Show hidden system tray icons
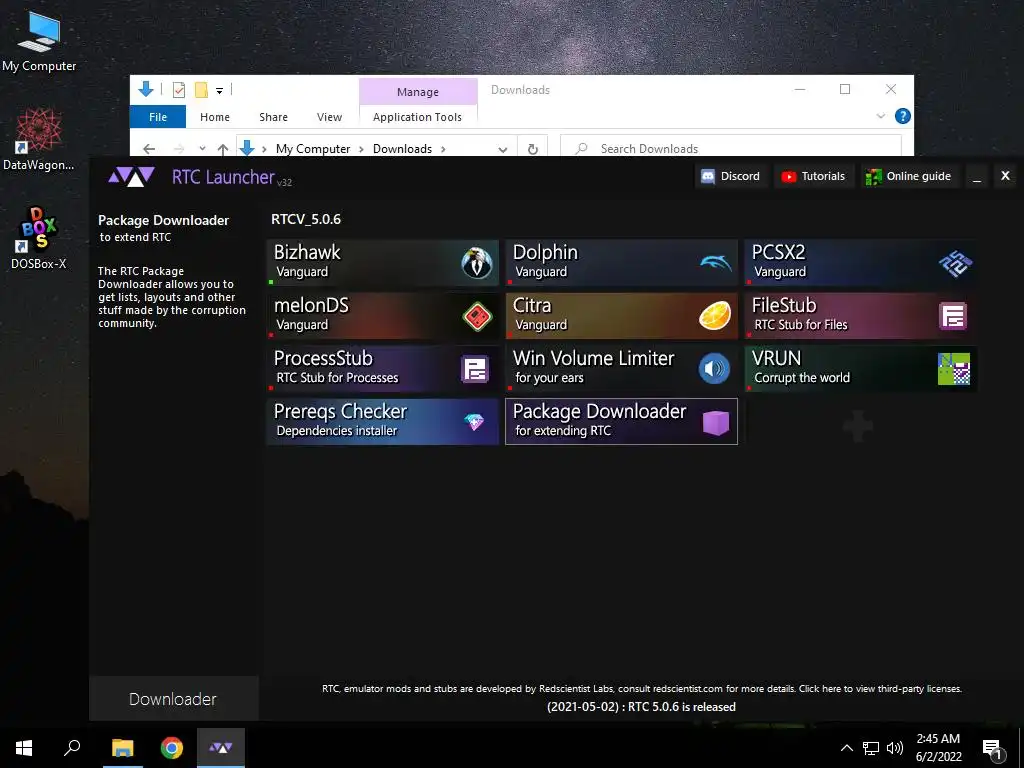This screenshot has width=1024, height=768. [x=846, y=748]
